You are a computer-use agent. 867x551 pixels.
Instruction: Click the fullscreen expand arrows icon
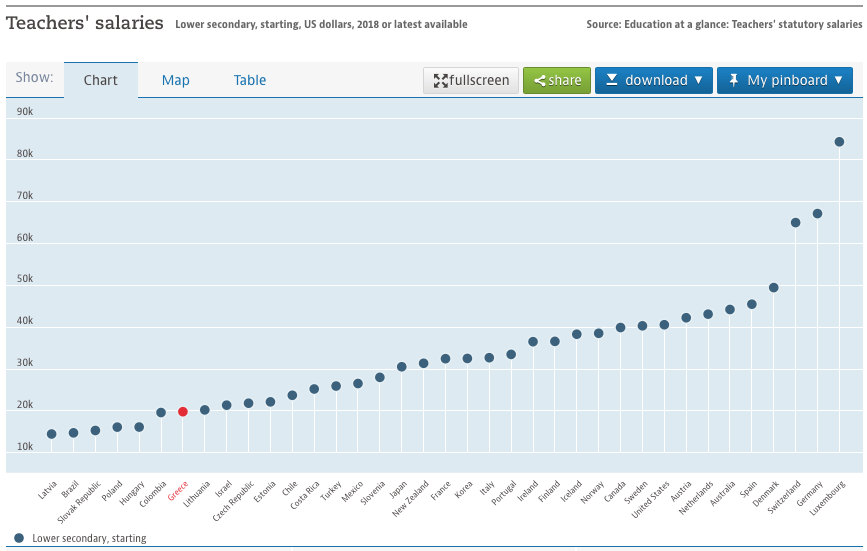(x=440, y=81)
